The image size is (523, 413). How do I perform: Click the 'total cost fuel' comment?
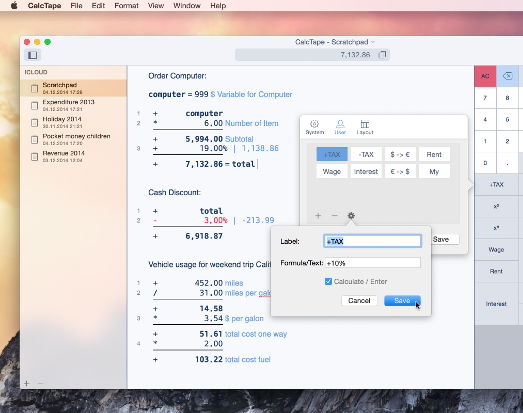[x=247, y=359]
